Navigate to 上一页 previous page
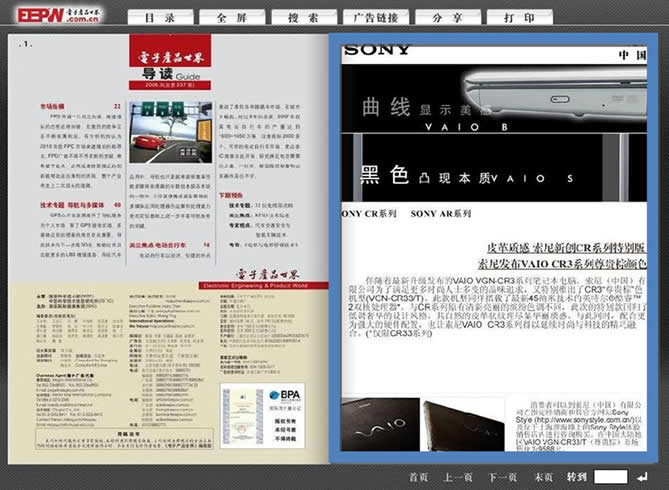Screen dimensions: 669x490 [458, 477]
